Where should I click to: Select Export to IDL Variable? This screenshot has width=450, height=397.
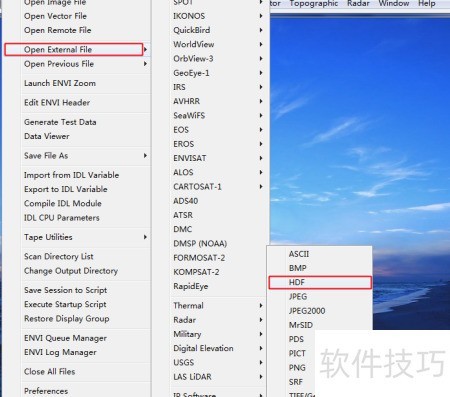tap(66, 189)
